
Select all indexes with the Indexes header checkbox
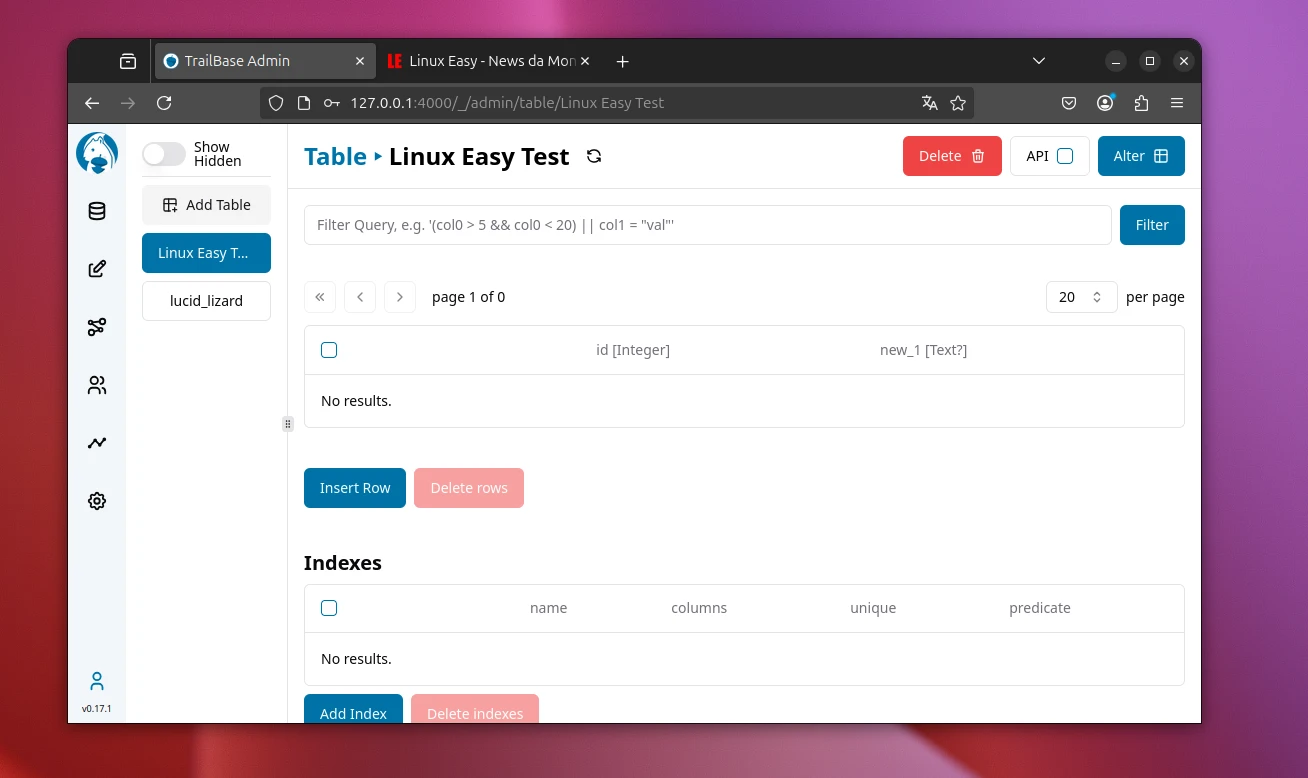(329, 607)
